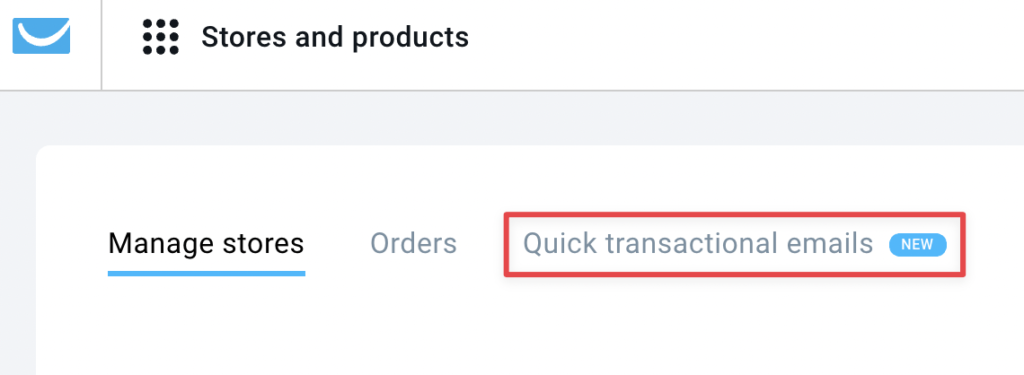The image size is (1024, 375).
Task: Click the Stores and products heading
Action: tap(335, 37)
